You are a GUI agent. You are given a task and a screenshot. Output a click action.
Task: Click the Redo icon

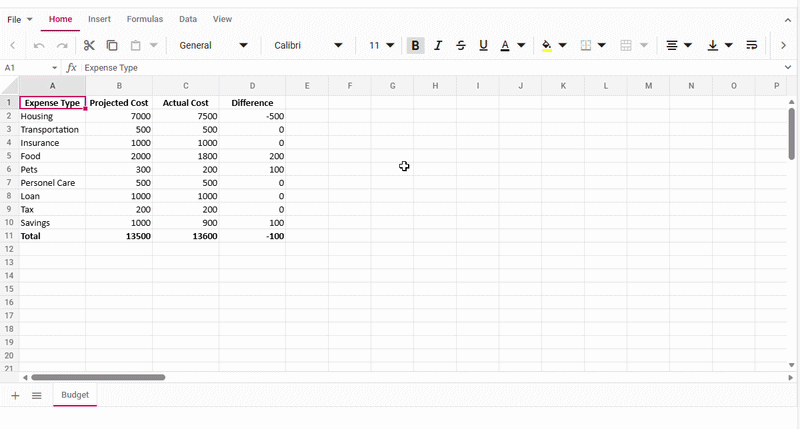62,45
